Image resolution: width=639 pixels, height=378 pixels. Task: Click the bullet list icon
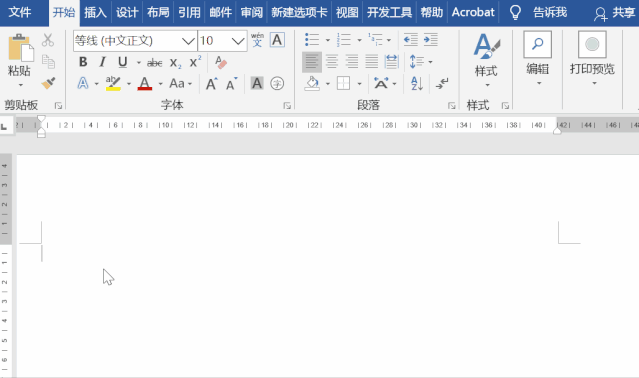(312, 40)
